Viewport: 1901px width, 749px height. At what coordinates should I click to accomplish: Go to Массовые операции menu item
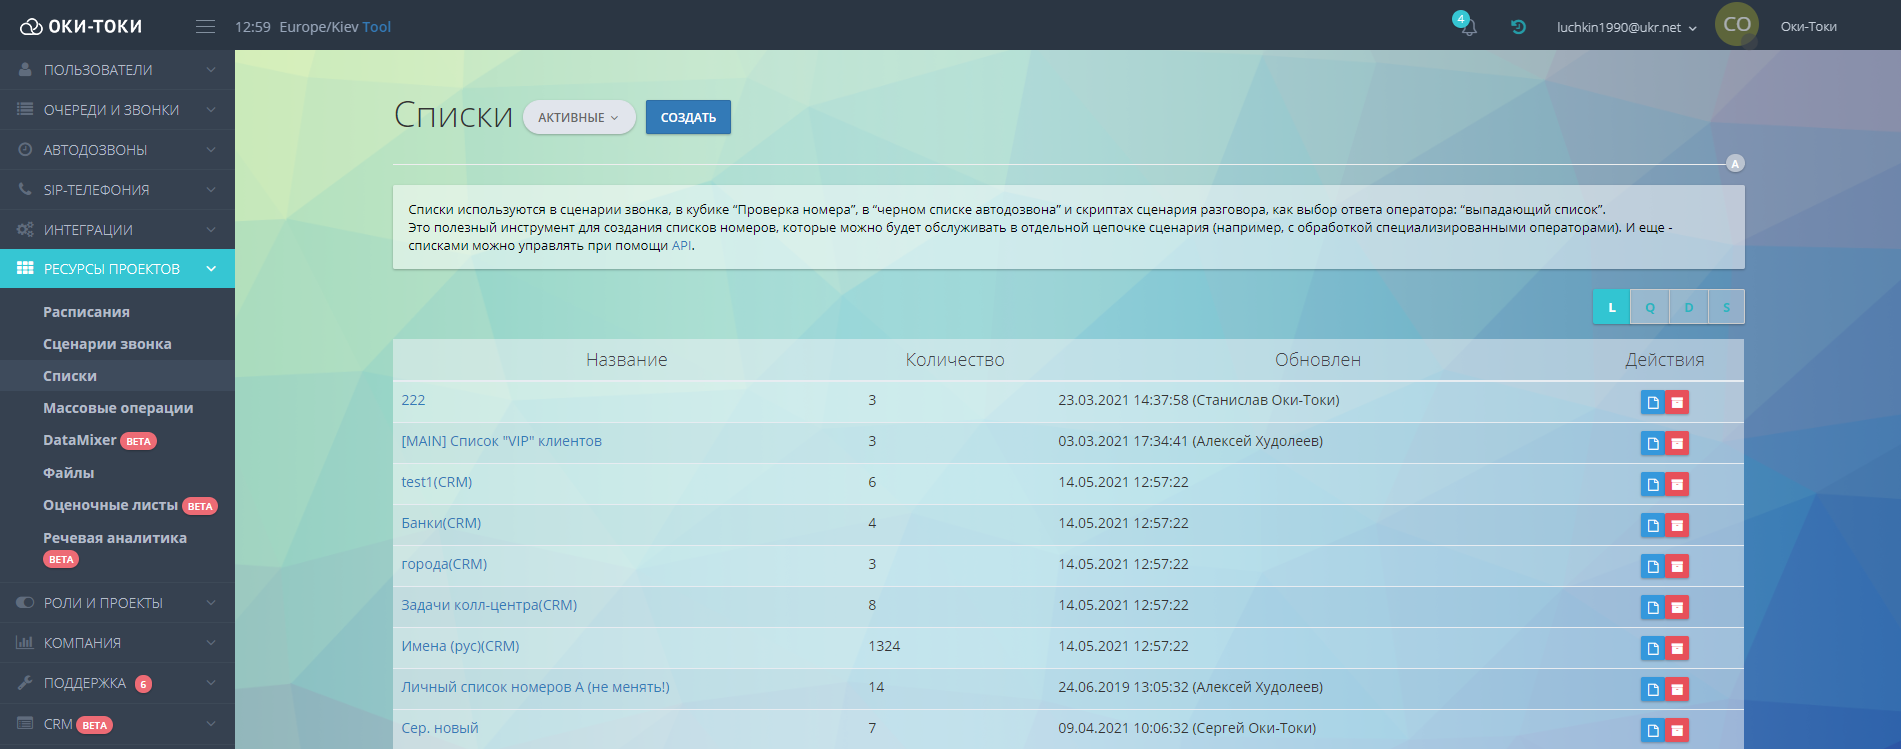click(x=118, y=408)
